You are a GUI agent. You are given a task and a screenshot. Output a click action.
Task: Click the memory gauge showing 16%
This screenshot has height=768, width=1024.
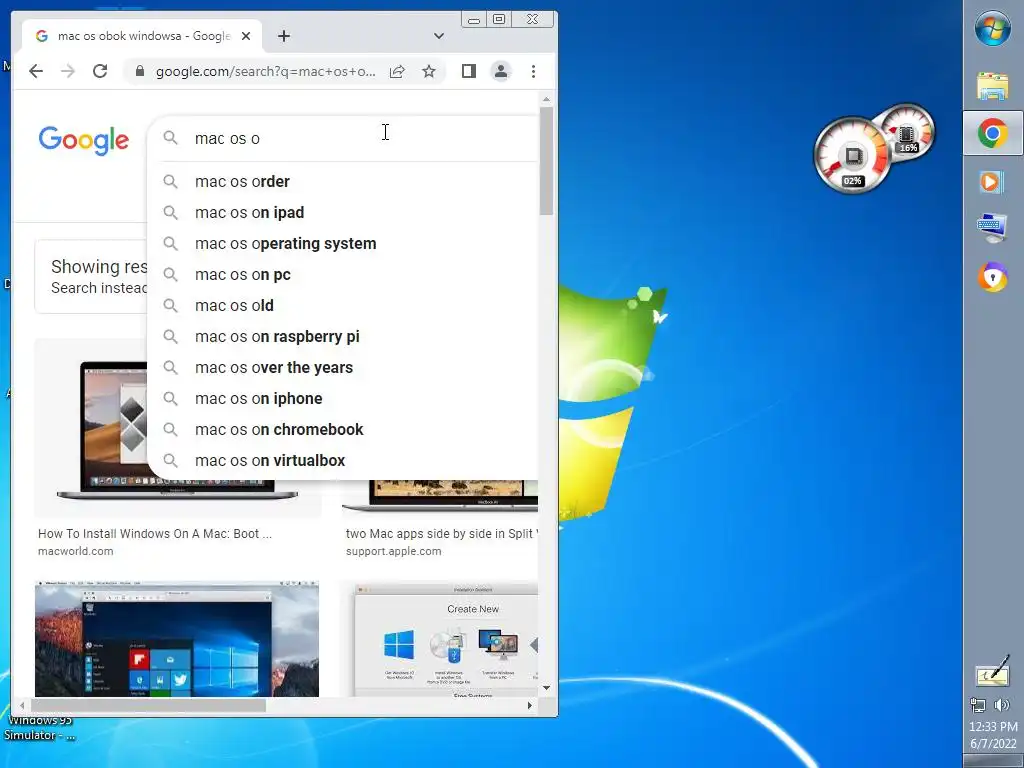pos(908,133)
